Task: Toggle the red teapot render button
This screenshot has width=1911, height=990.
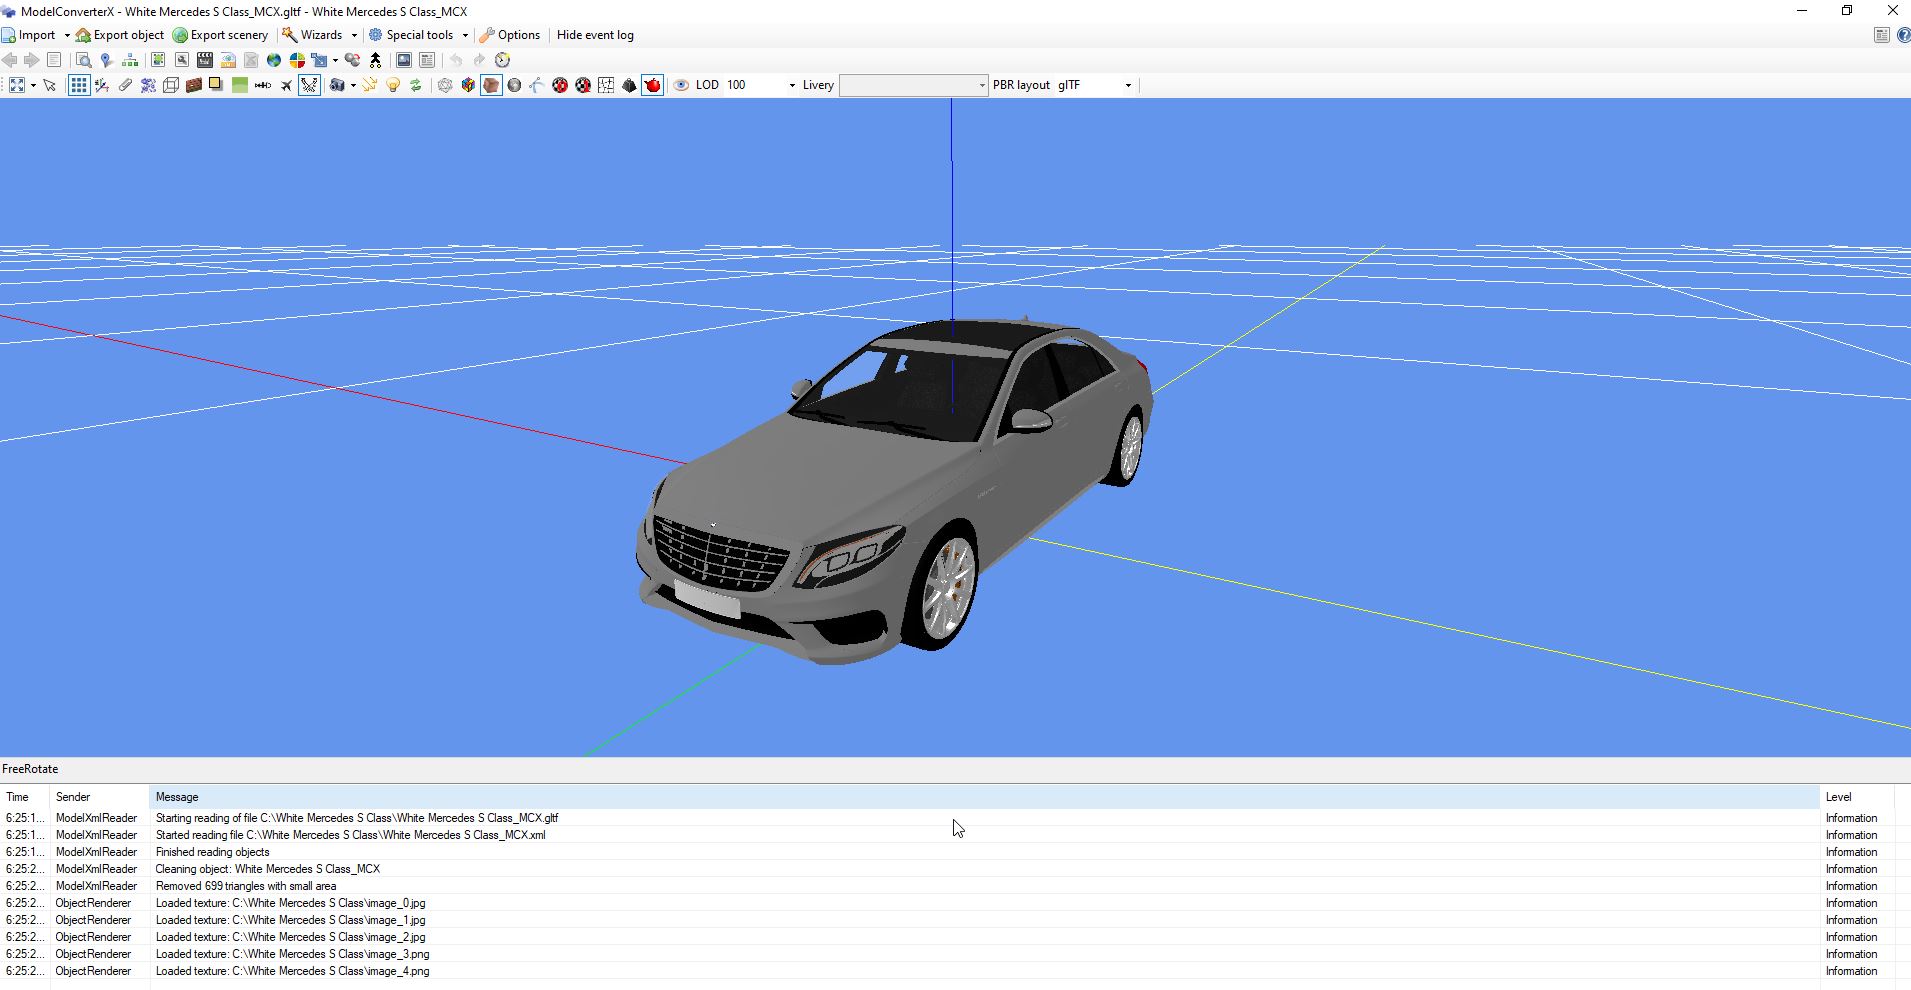Action: coord(653,85)
